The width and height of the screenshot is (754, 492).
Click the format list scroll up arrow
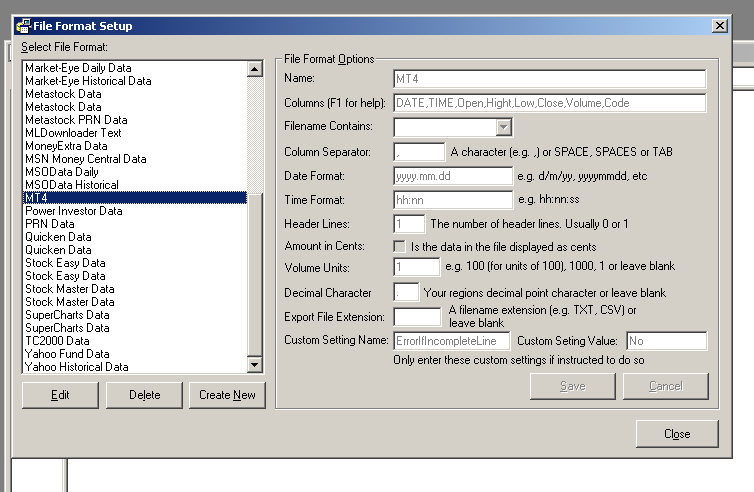click(x=254, y=69)
